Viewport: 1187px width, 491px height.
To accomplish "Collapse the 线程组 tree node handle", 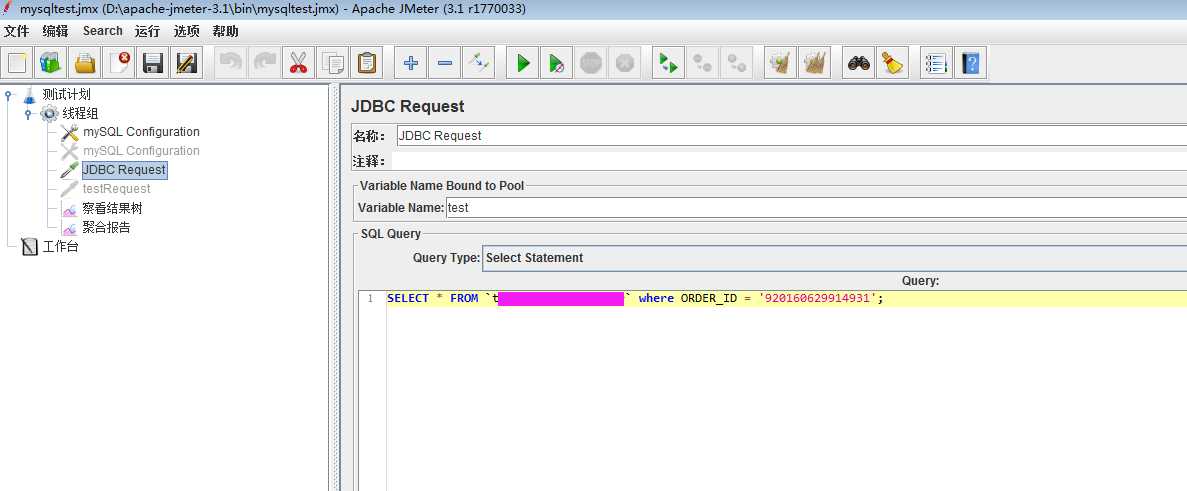I will pos(28,113).
